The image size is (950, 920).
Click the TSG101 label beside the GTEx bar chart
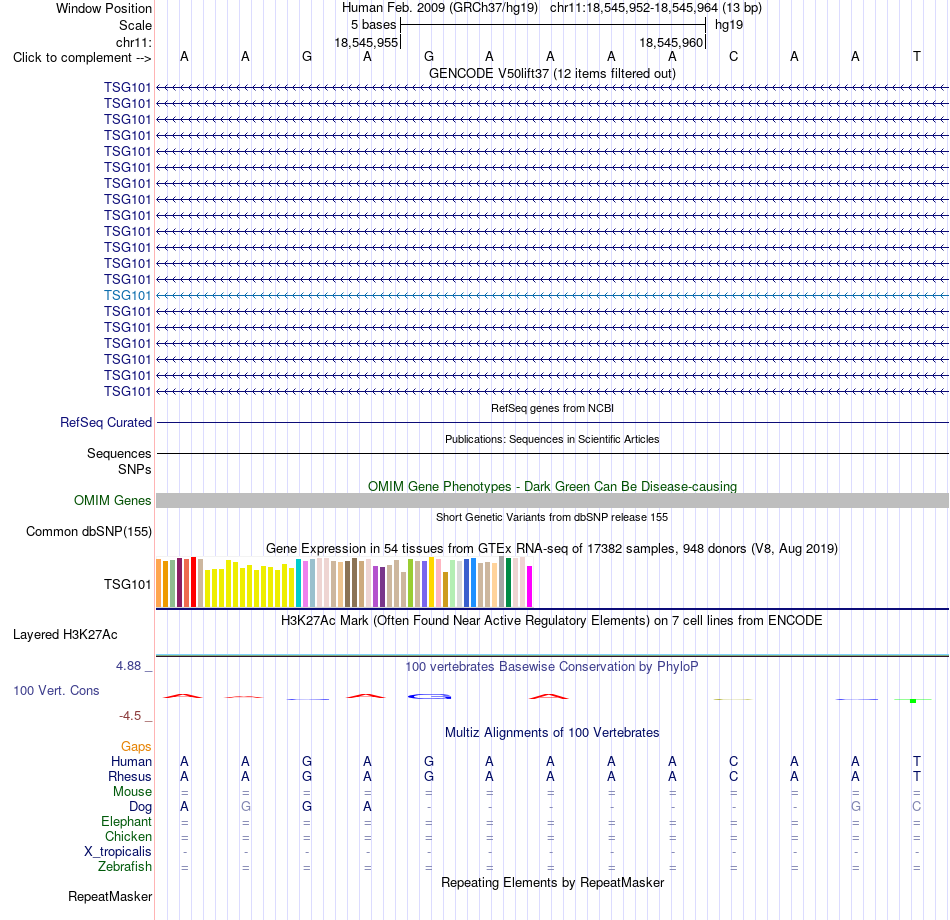tap(127, 584)
